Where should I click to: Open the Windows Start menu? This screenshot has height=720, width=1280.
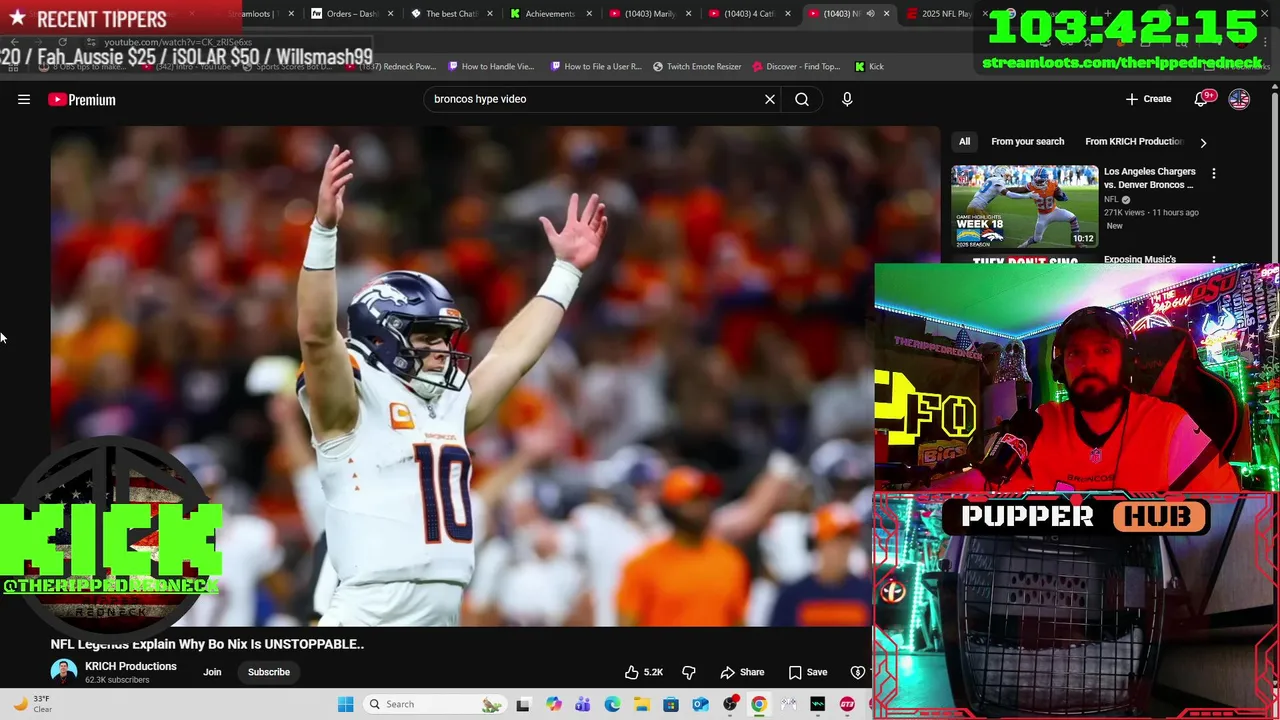coord(346,704)
